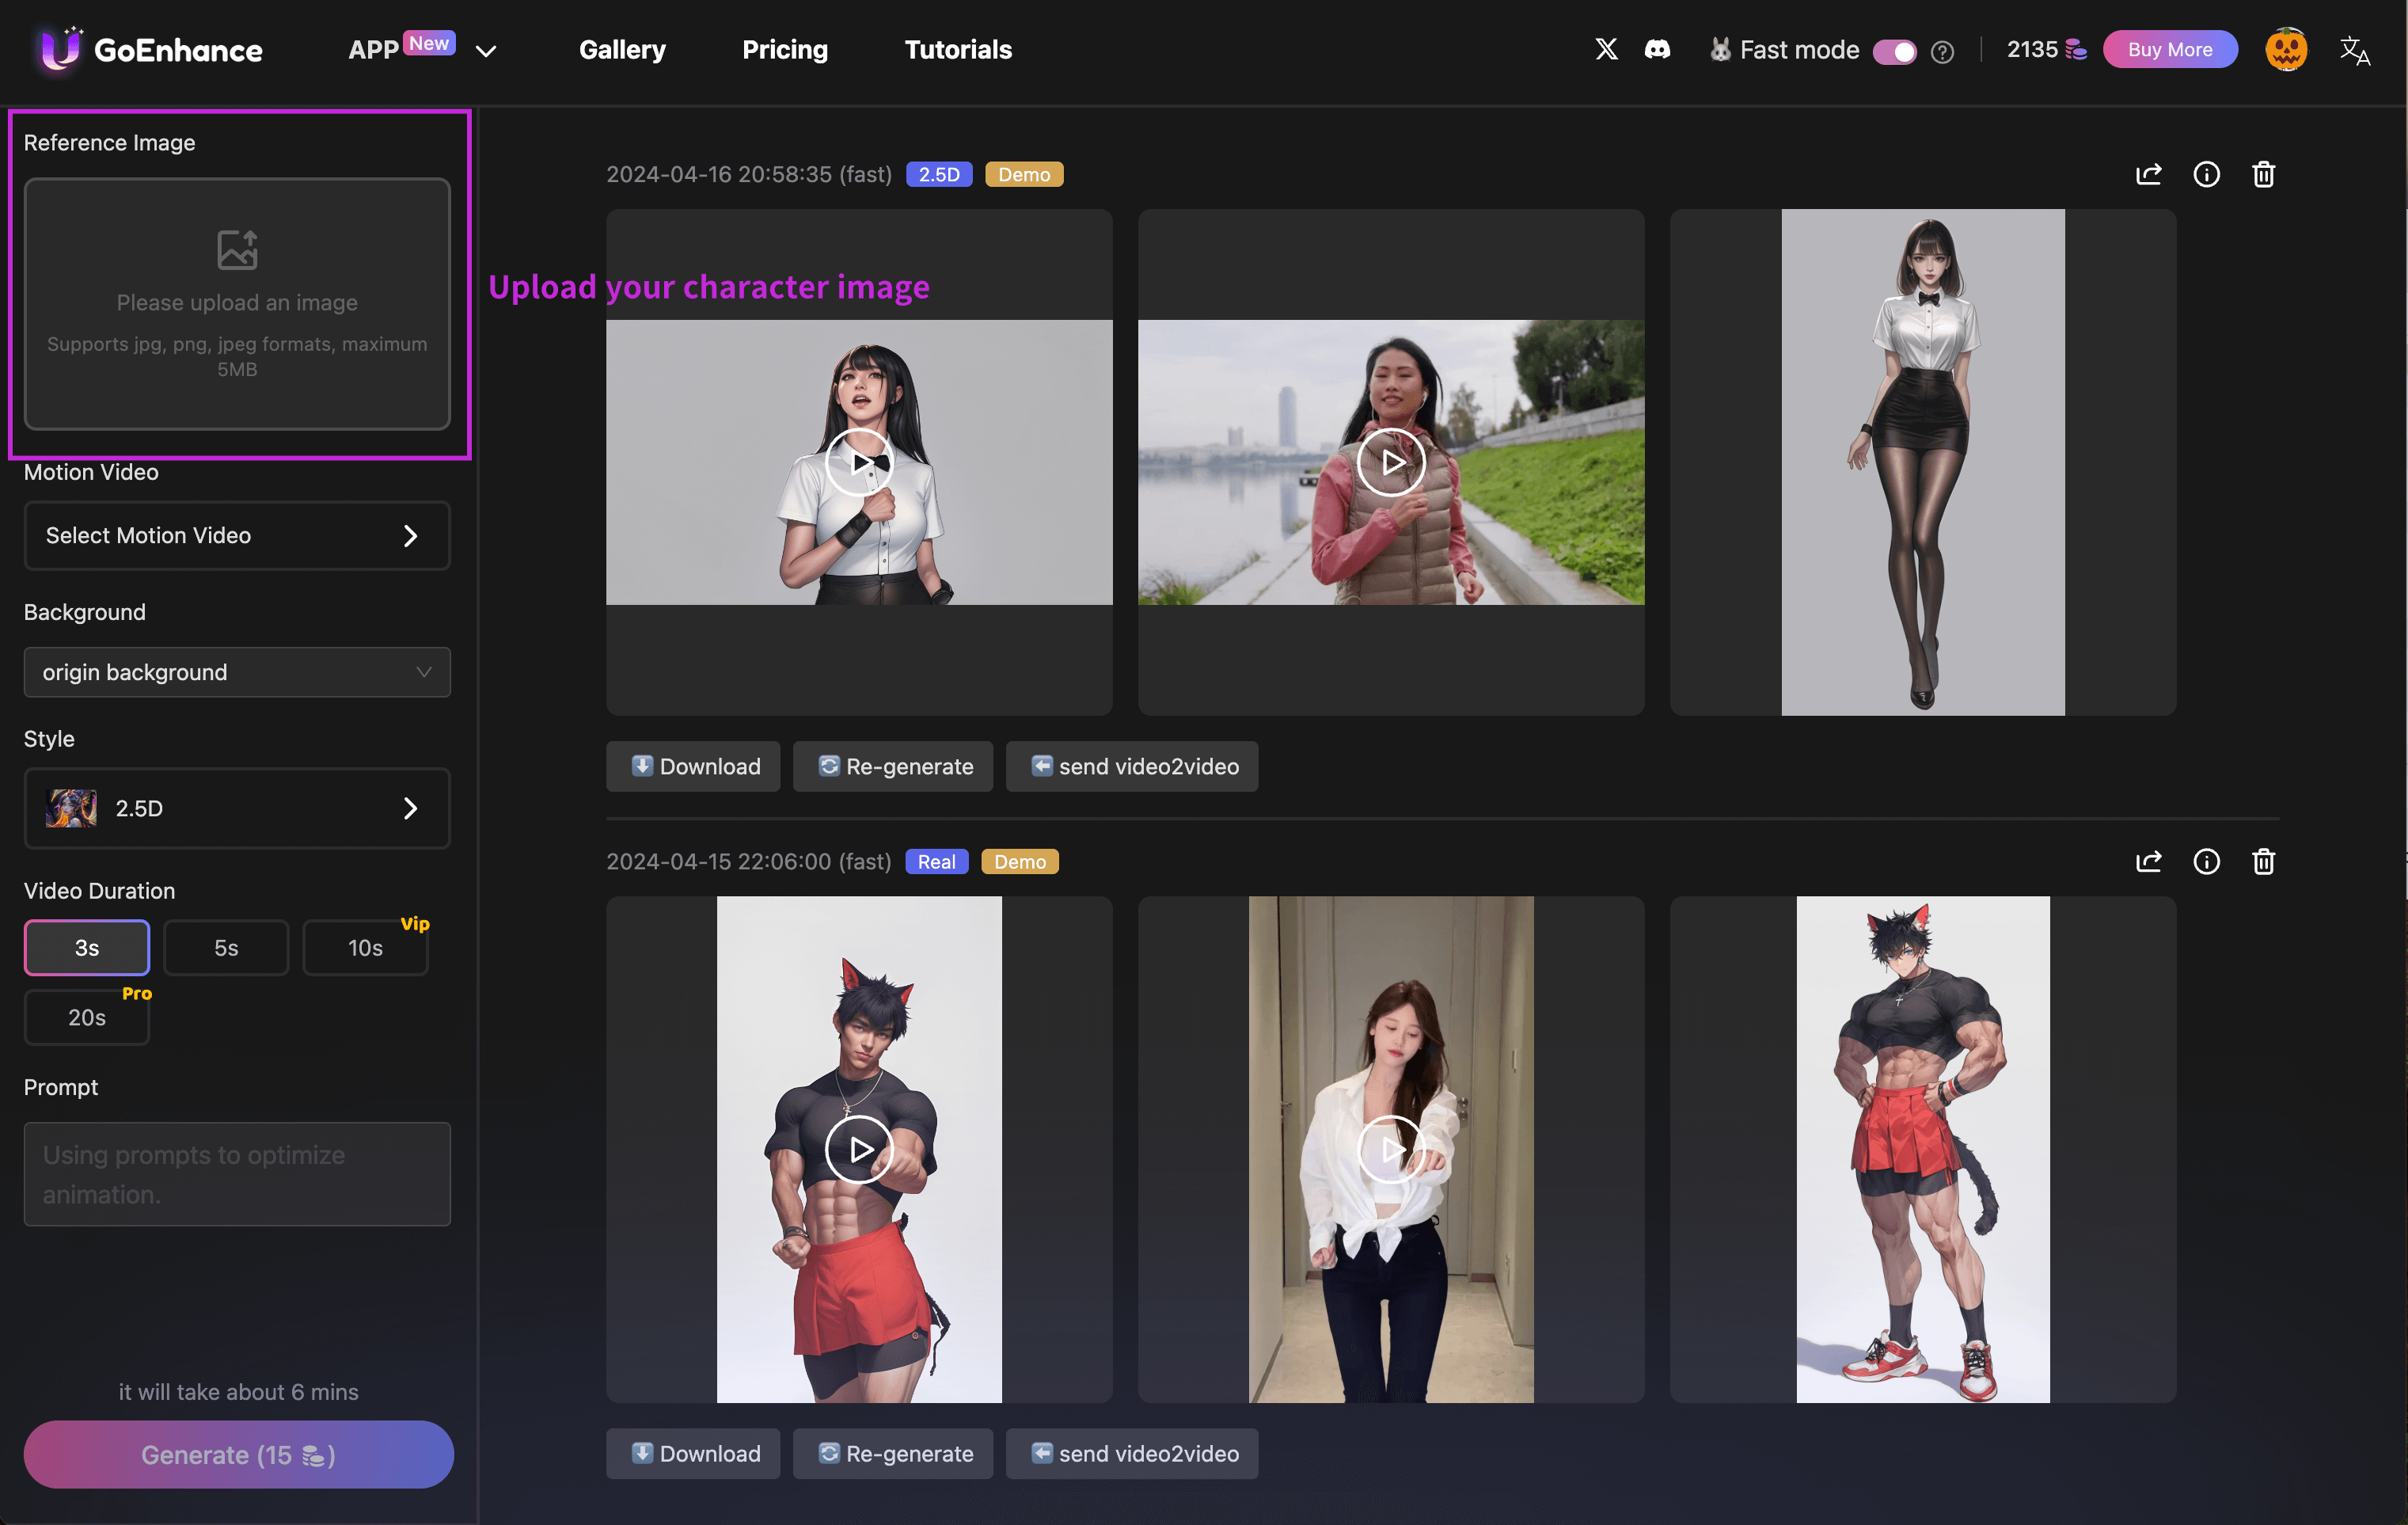The width and height of the screenshot is (2408, 1525).
Task: Click the Please upload an image area
Action: [237, 304]
